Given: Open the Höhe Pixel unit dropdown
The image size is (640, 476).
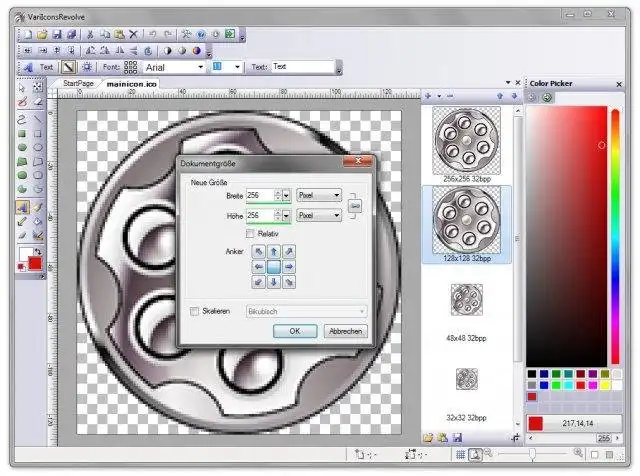Looking at the screenshot, I should pos(319,215).
